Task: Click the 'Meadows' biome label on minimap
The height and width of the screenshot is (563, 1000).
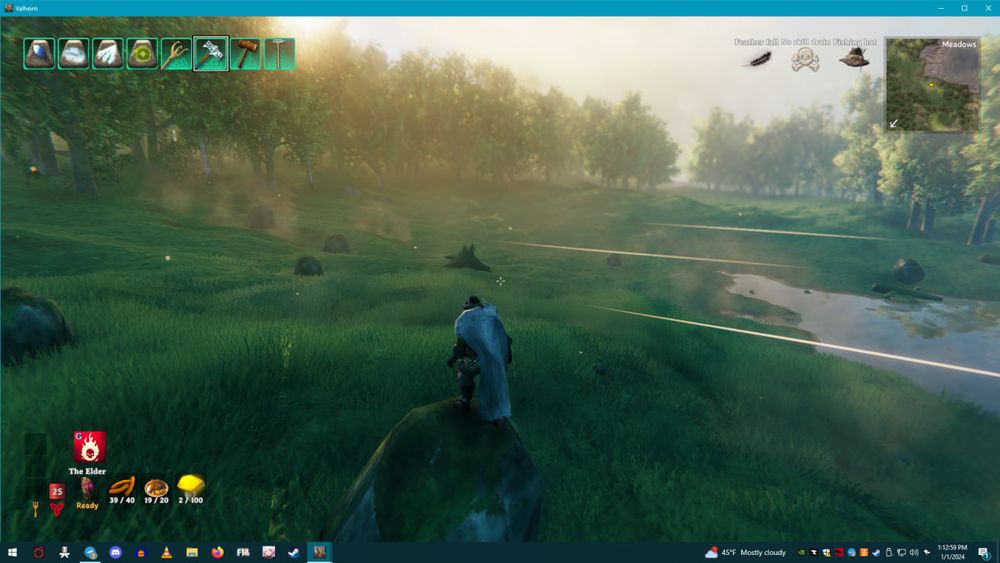Action: point(959,44)
